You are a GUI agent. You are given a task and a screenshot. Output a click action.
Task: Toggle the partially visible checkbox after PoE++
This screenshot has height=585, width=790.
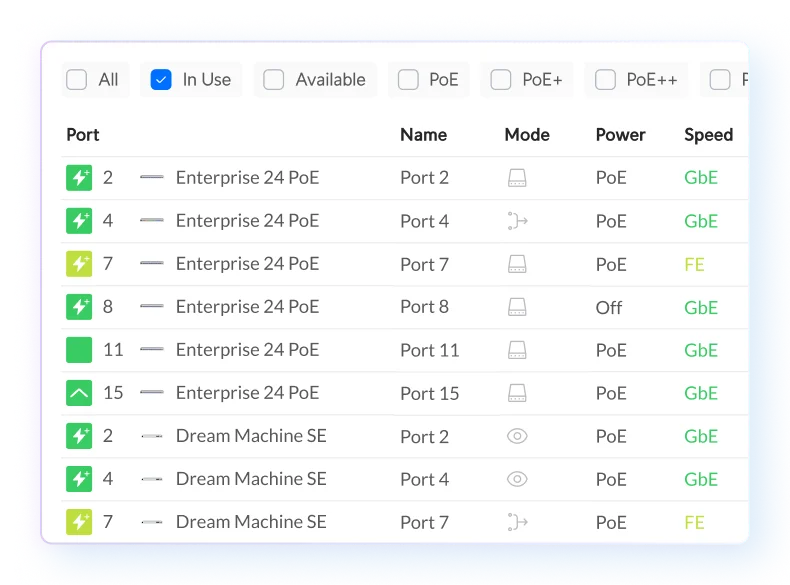point(719,80)
